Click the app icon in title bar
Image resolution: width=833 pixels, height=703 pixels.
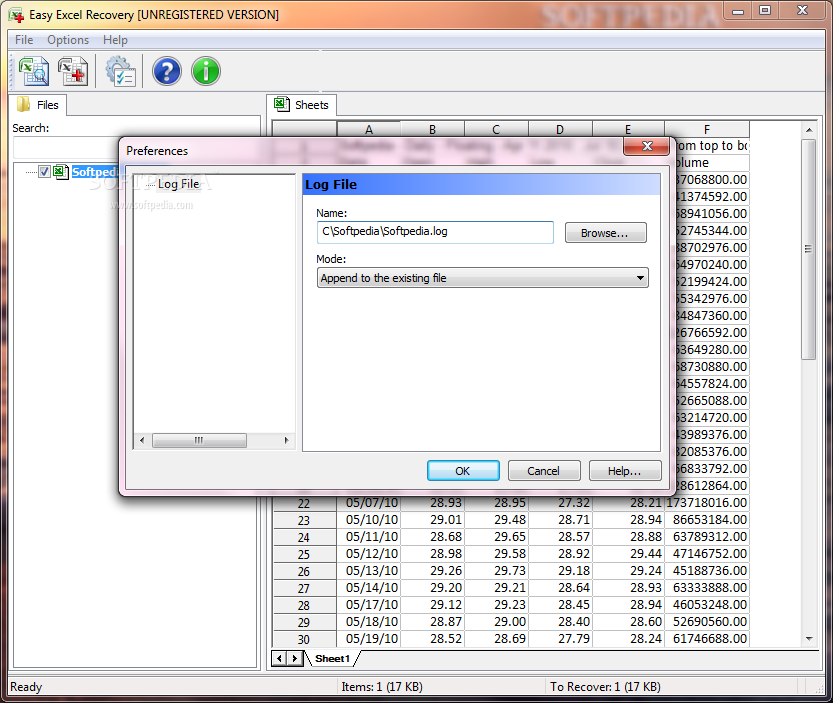tap(16, 15)
